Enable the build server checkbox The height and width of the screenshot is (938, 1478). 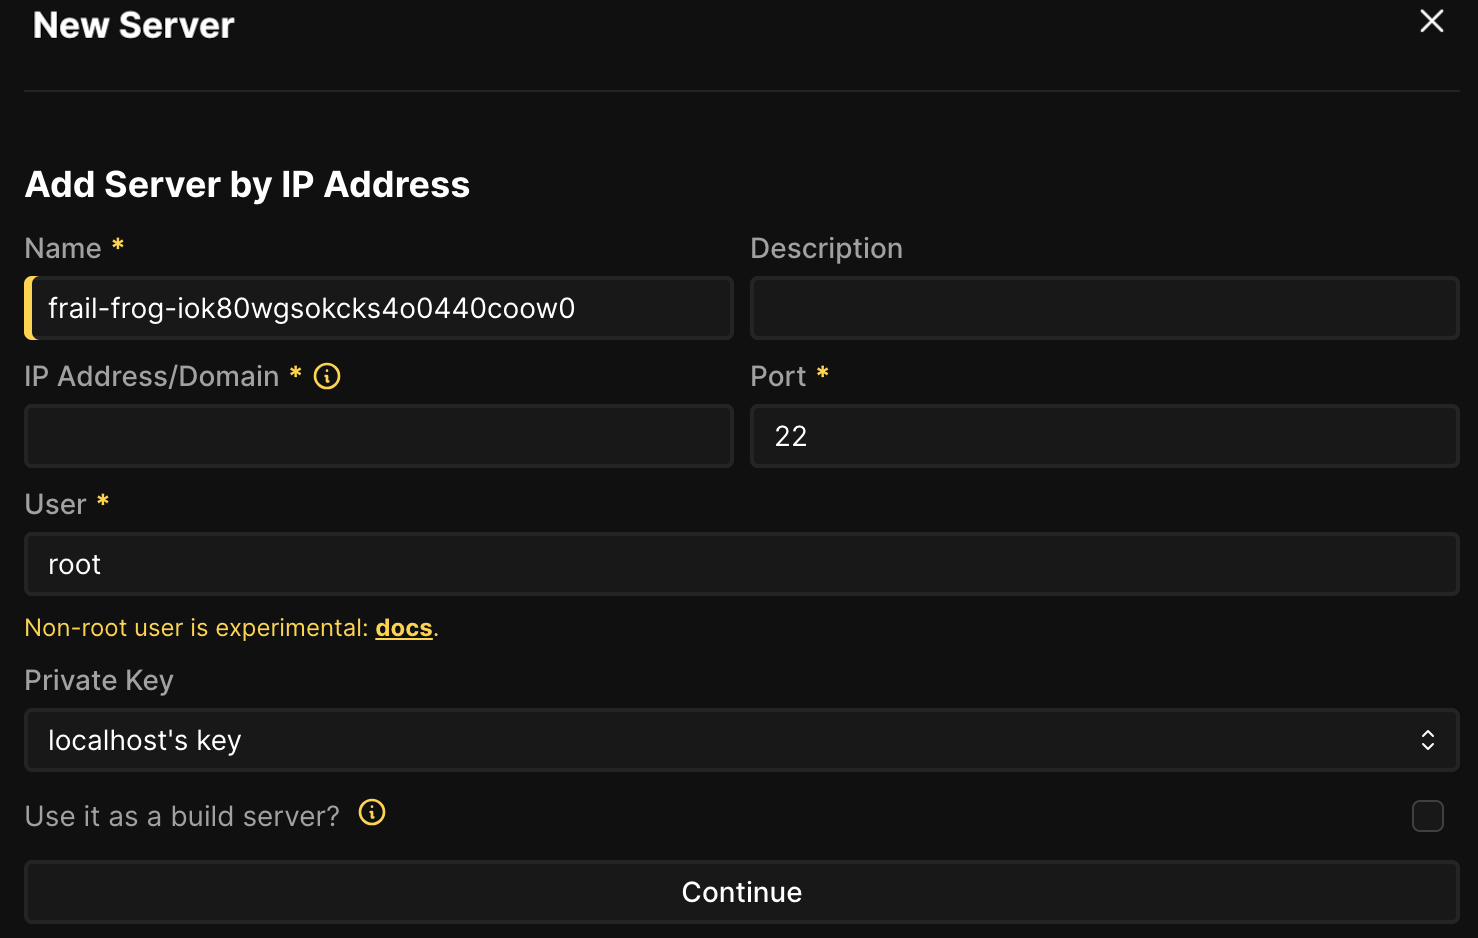click(1427, 816)
